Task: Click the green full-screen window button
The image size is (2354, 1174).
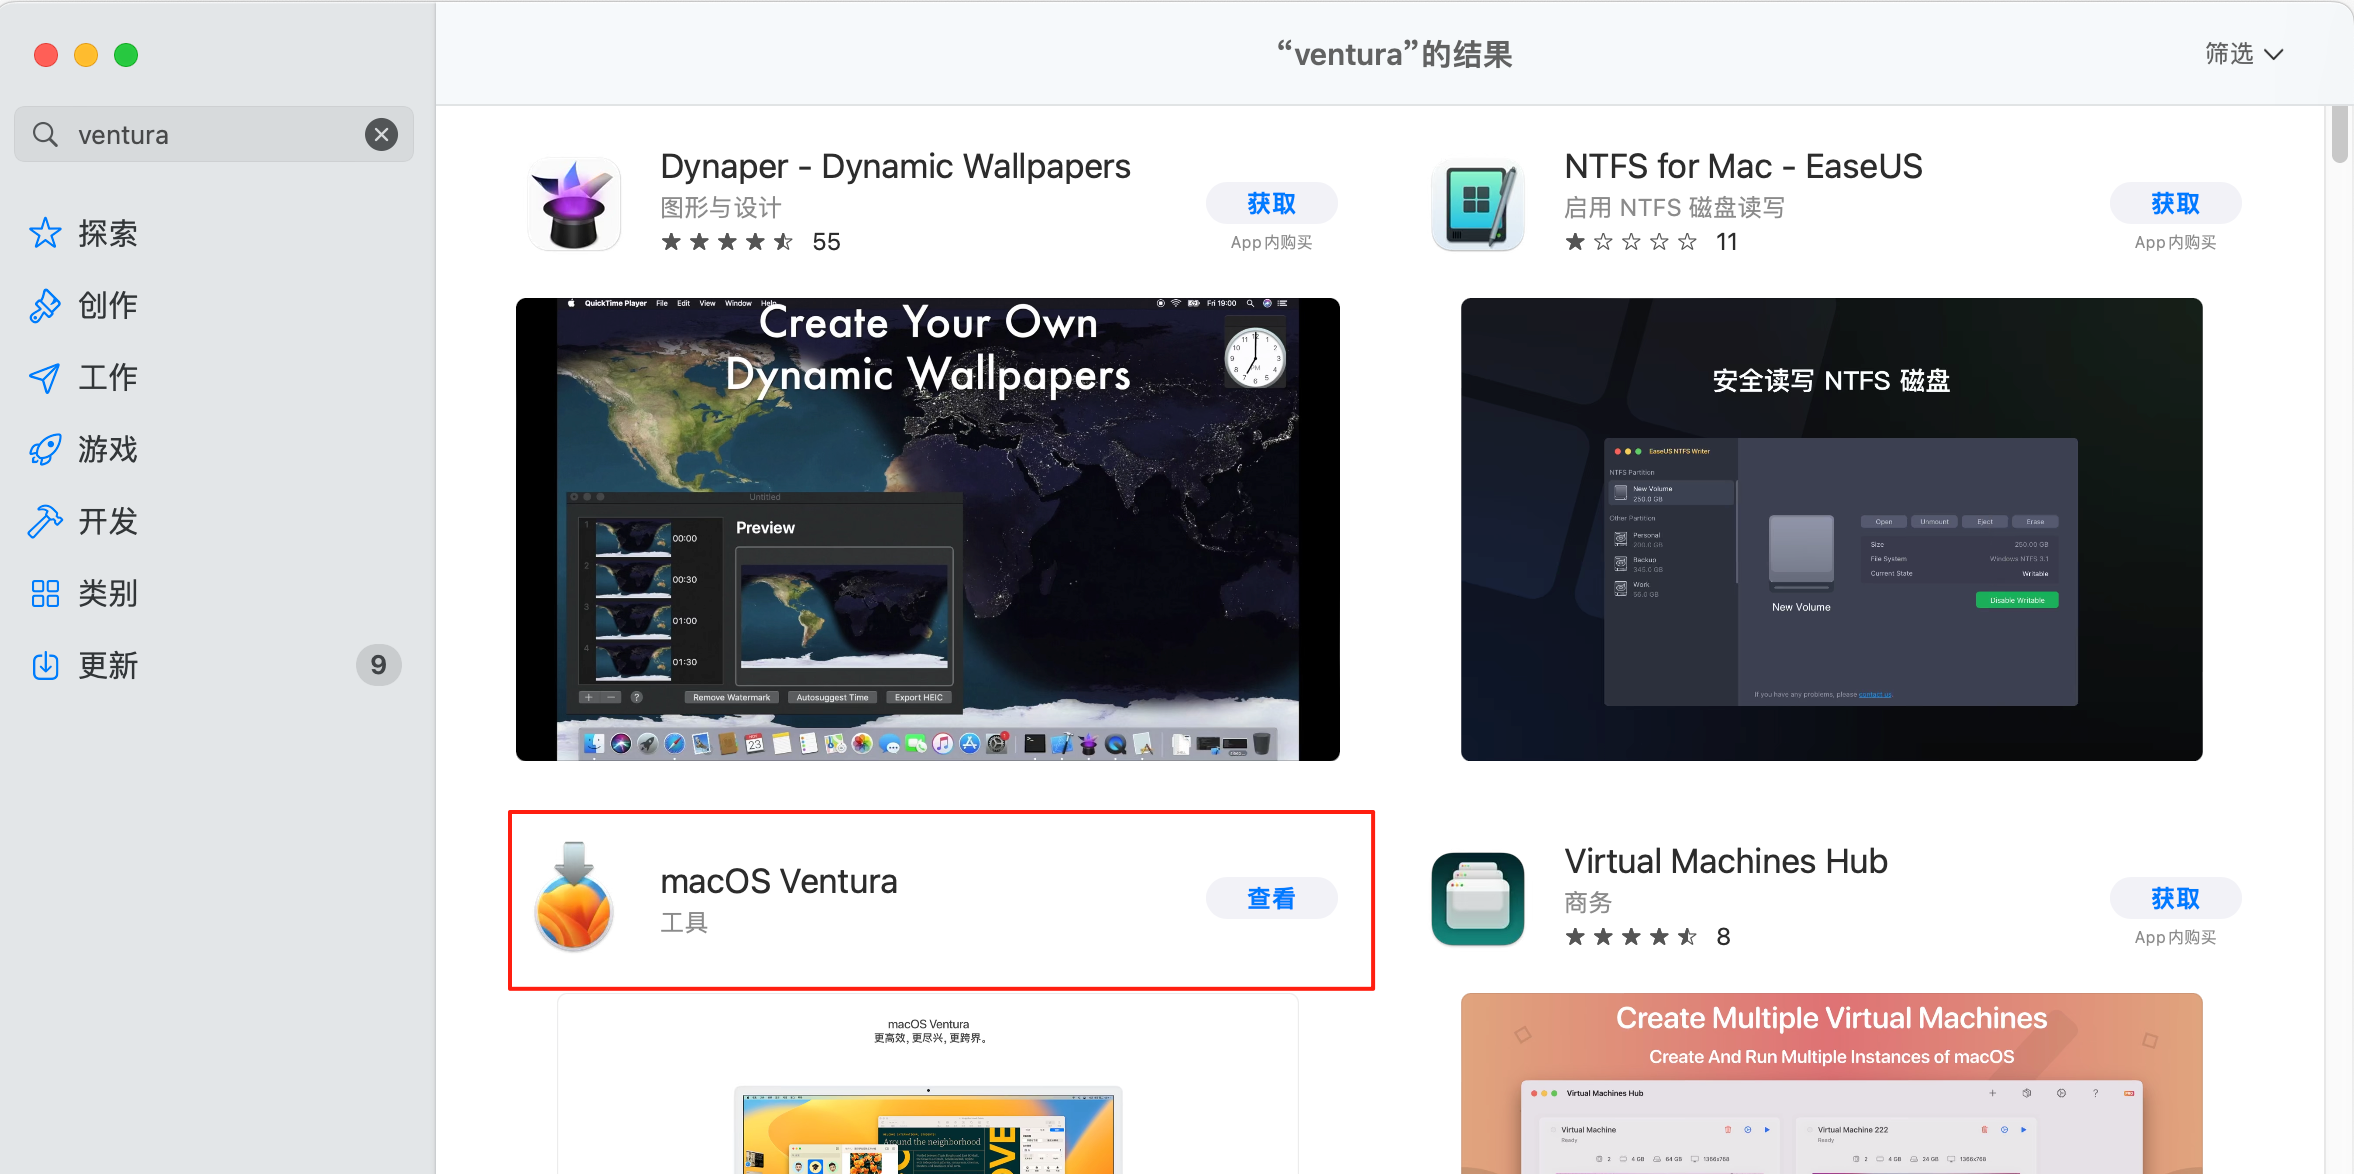Action: [126, 55]
